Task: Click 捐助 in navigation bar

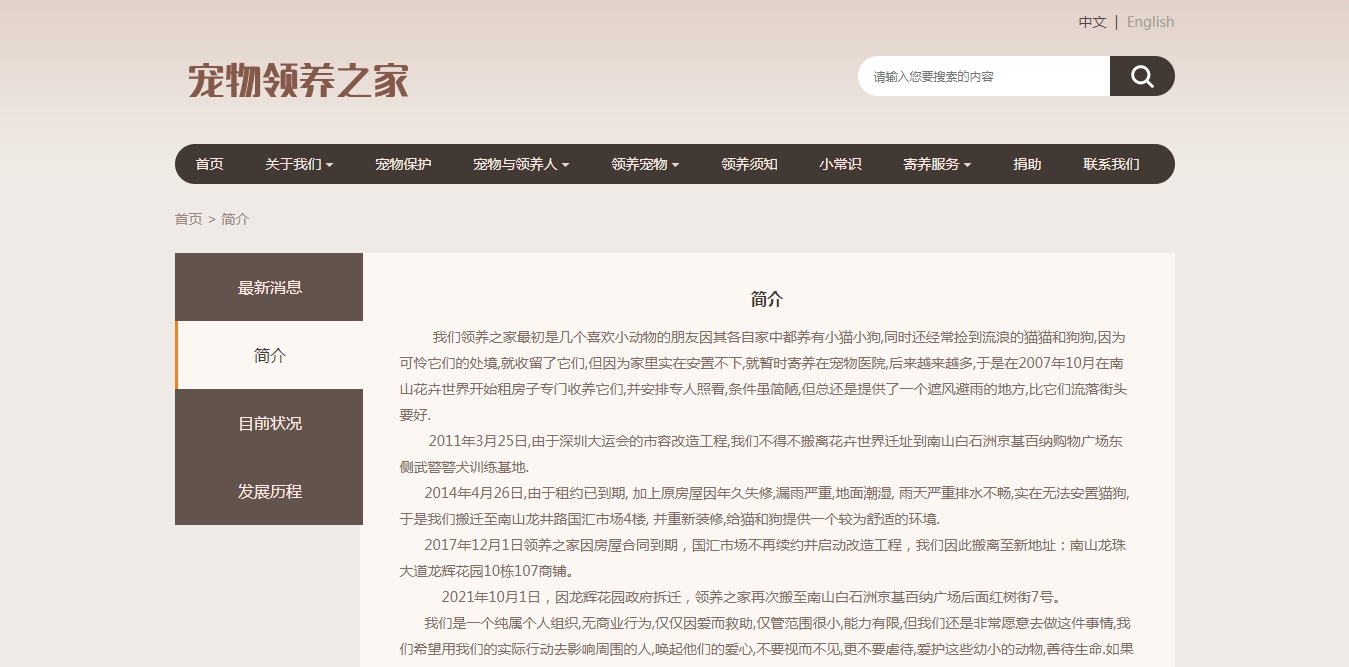Action: click(x=1027, y=164)
